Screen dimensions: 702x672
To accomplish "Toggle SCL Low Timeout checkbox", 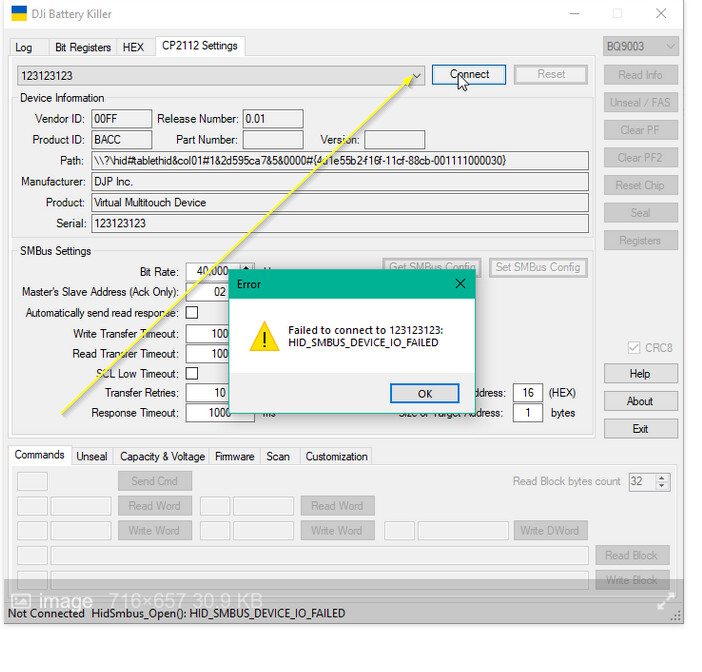I will click(x=192, y=373).
